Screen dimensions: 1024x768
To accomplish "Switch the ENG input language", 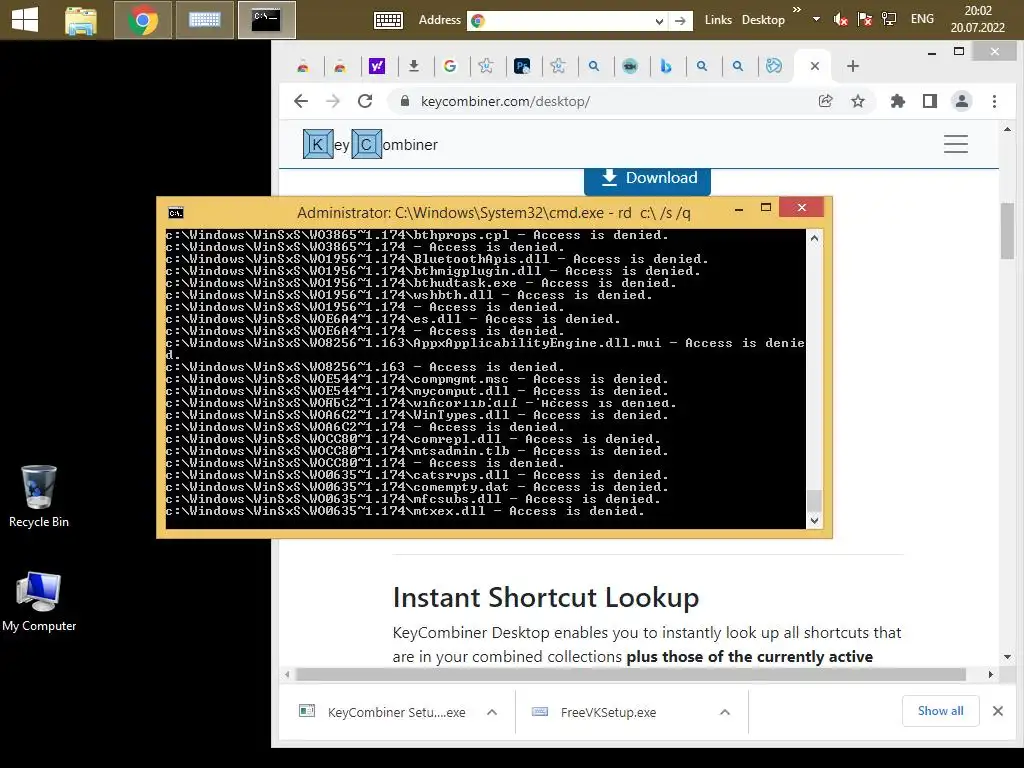I will [x=922, y=19].
